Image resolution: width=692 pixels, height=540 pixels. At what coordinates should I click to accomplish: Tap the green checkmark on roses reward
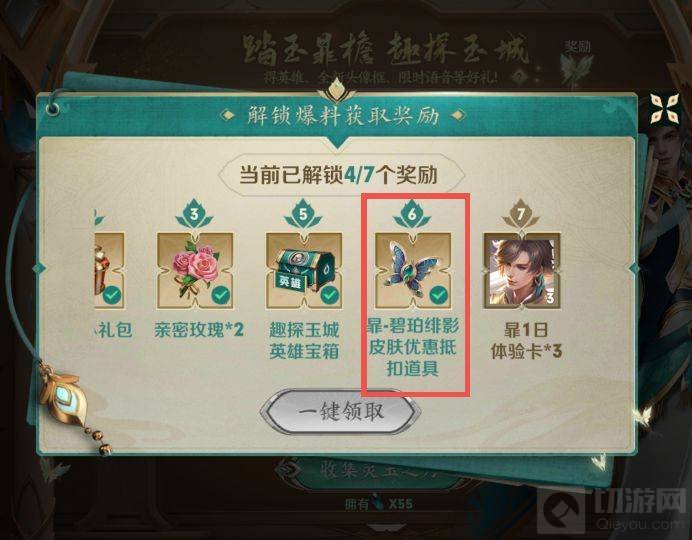click(x=221, y=295)
